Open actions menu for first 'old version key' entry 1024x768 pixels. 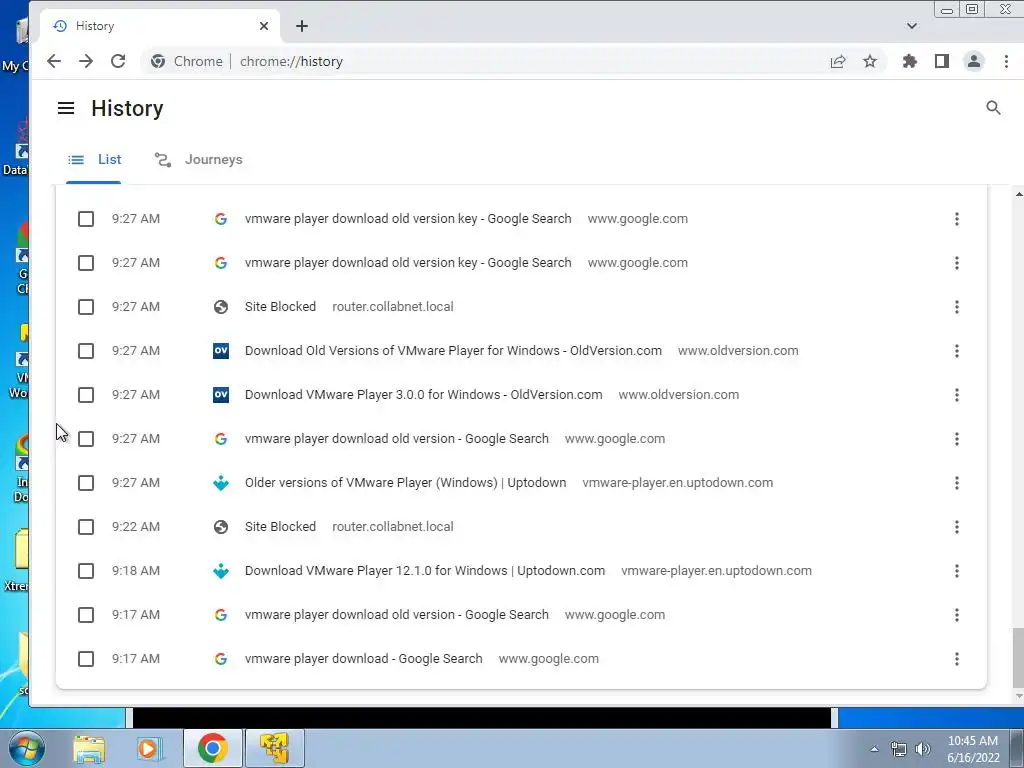point(957,219)
